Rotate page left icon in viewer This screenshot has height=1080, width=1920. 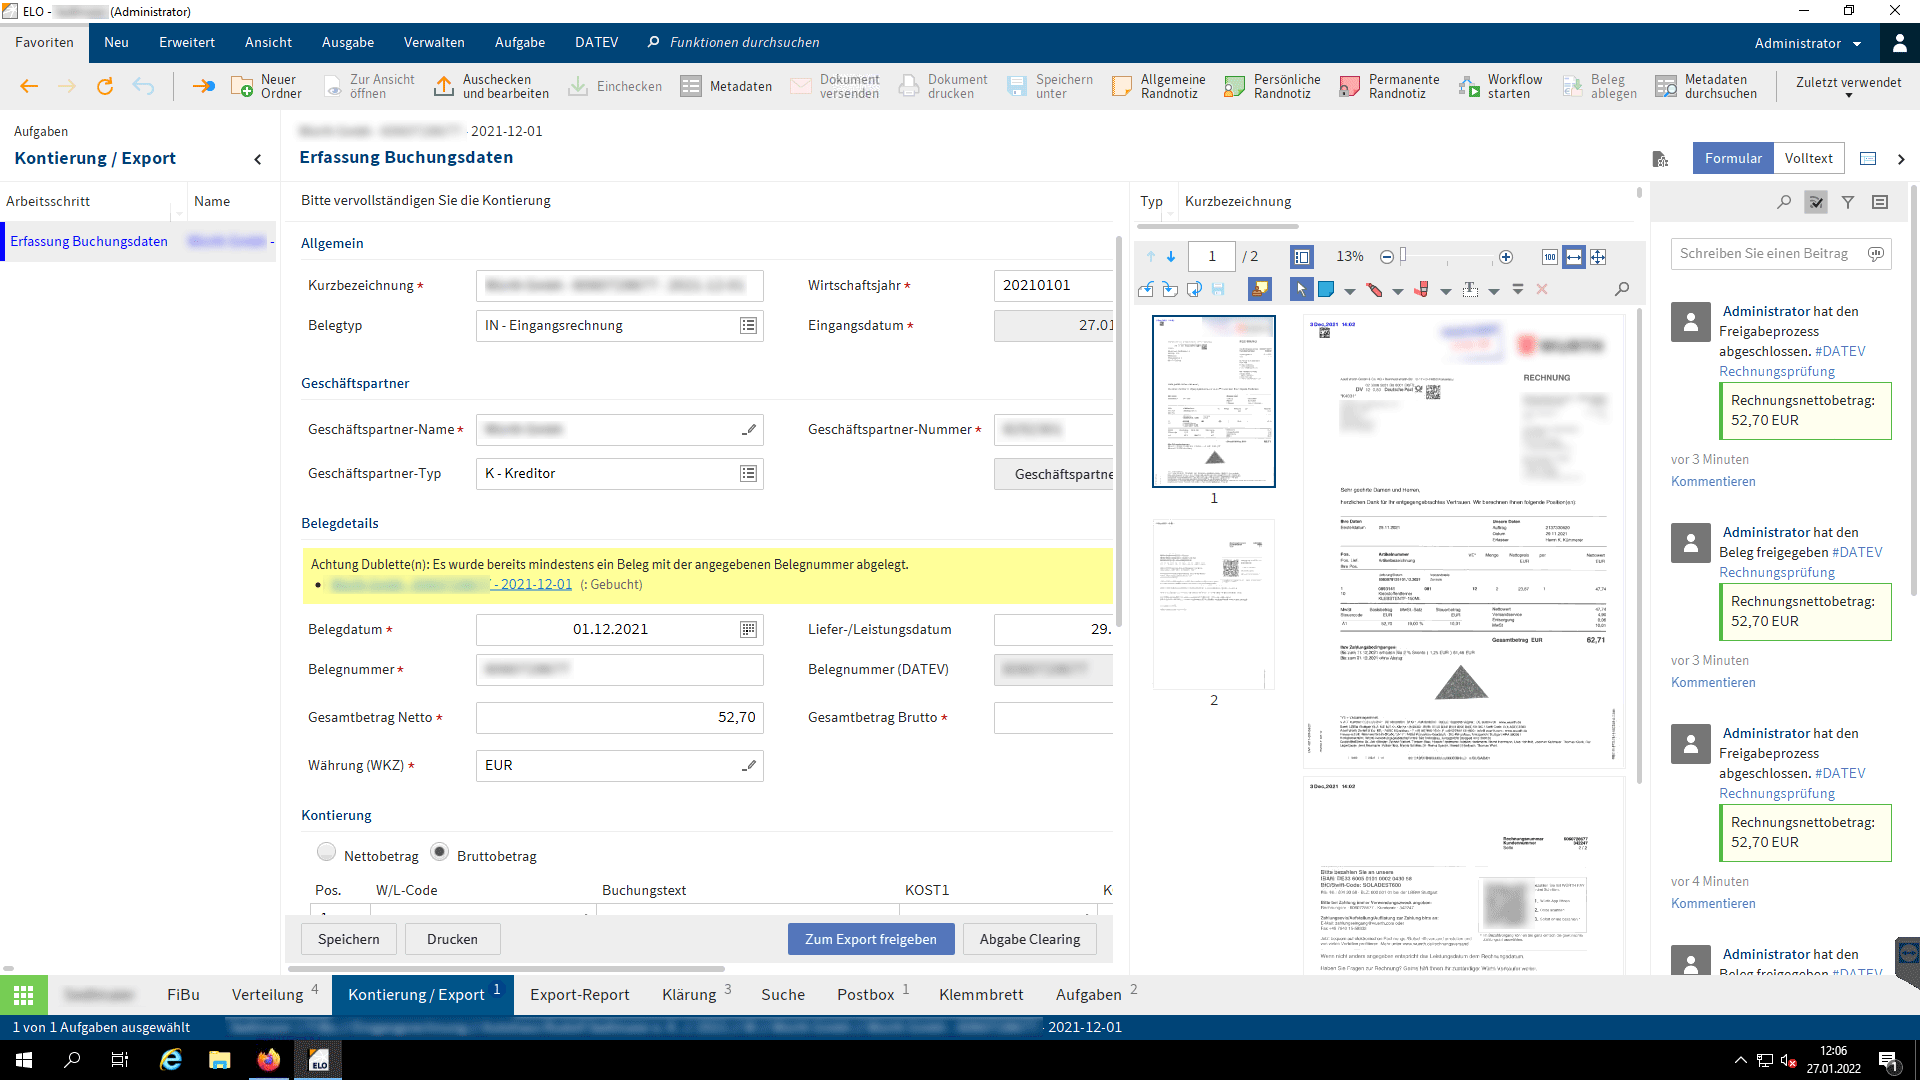point(1146,289)
